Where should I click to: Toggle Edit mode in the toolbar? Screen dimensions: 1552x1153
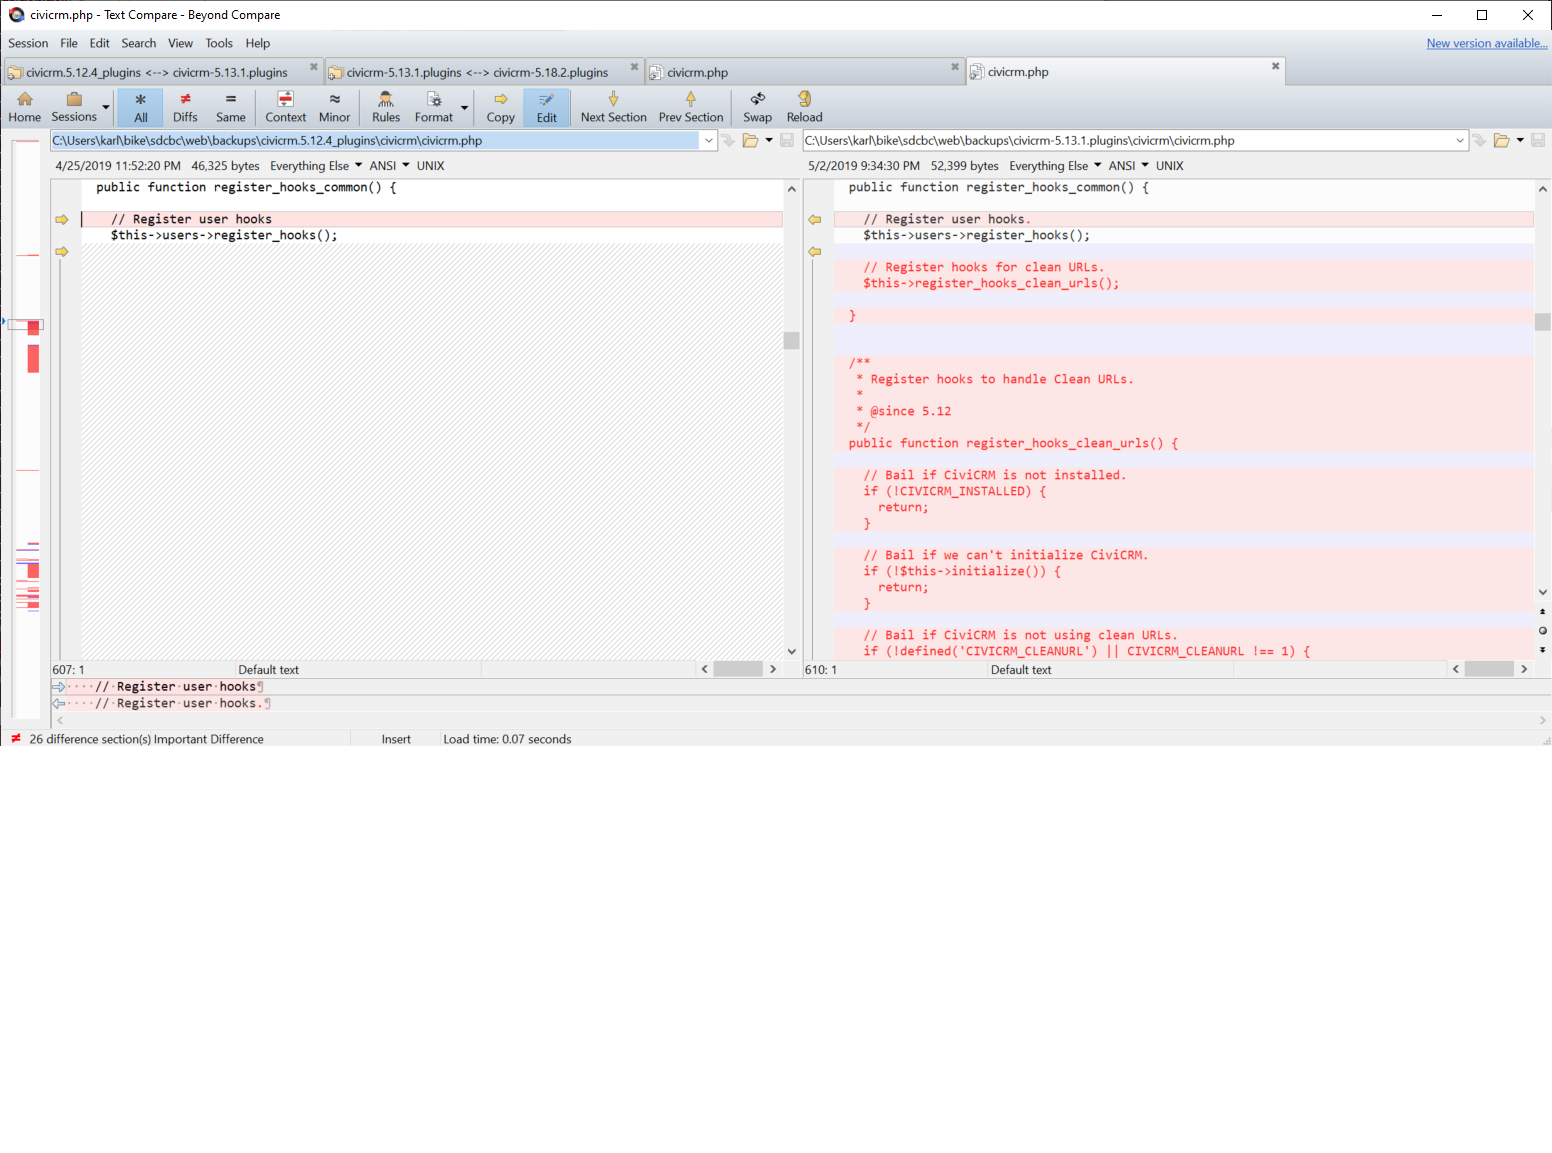[547, 107]
